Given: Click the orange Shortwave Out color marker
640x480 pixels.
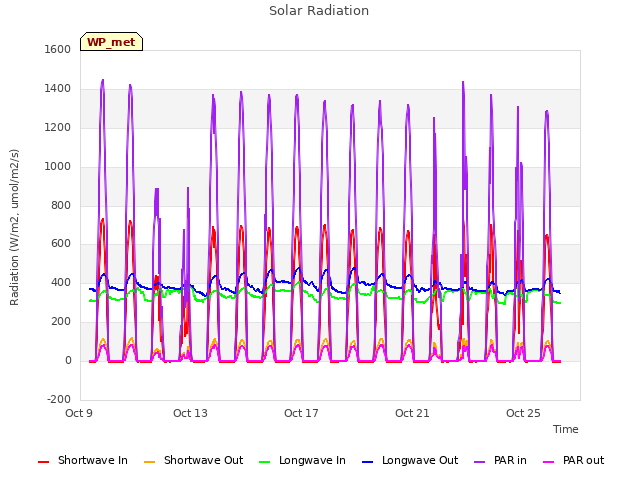Looking at the screenshot, I should 150,462.
